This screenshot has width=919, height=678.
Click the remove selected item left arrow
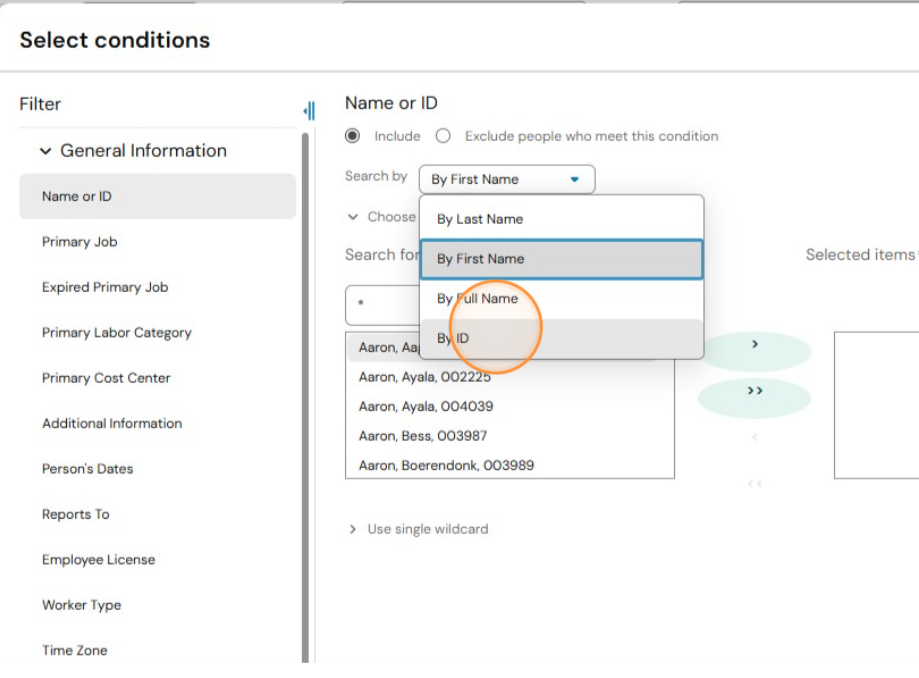(755, 437)
